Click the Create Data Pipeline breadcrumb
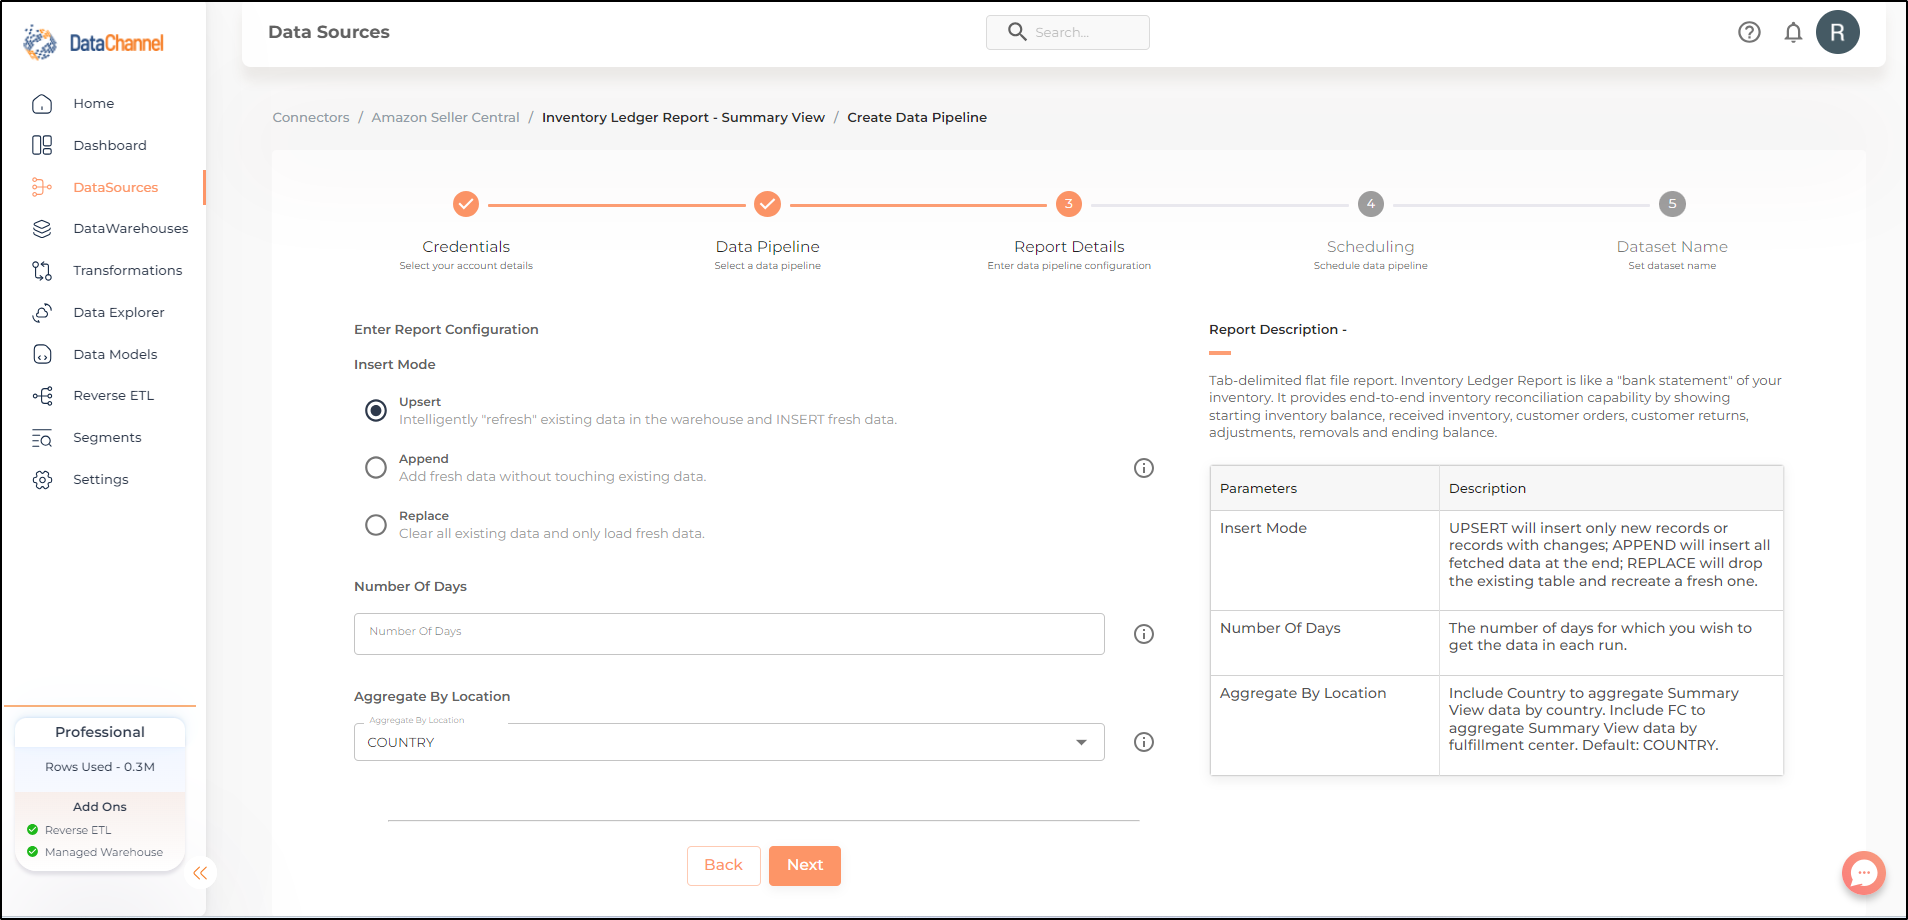The image size is (1908, 920). click(x=917, y=118)
